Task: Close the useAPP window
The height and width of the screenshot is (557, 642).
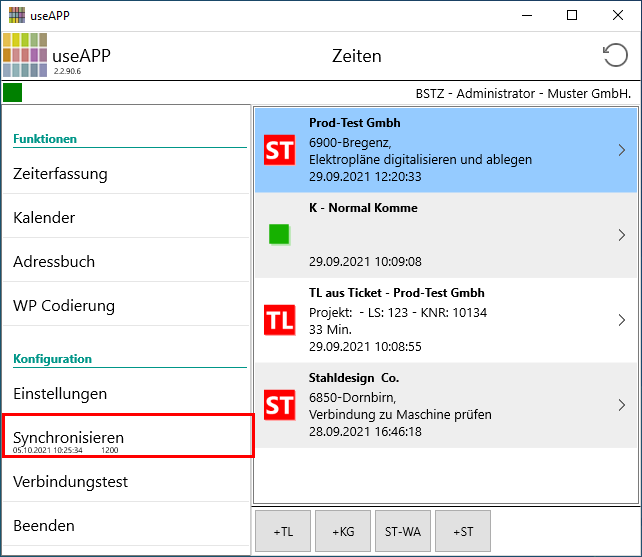Action: [618, 15]
